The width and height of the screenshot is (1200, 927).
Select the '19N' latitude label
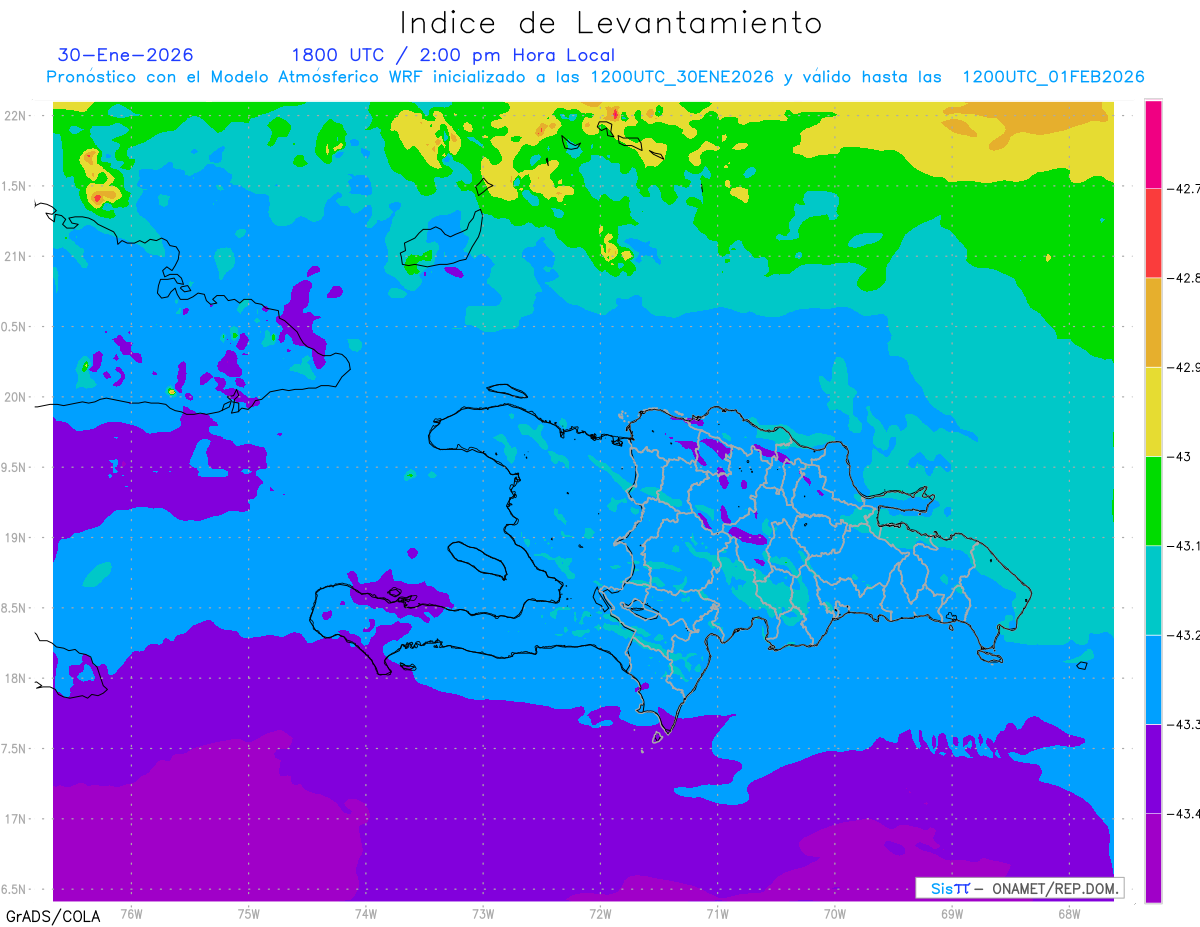(x=15, y=537)
